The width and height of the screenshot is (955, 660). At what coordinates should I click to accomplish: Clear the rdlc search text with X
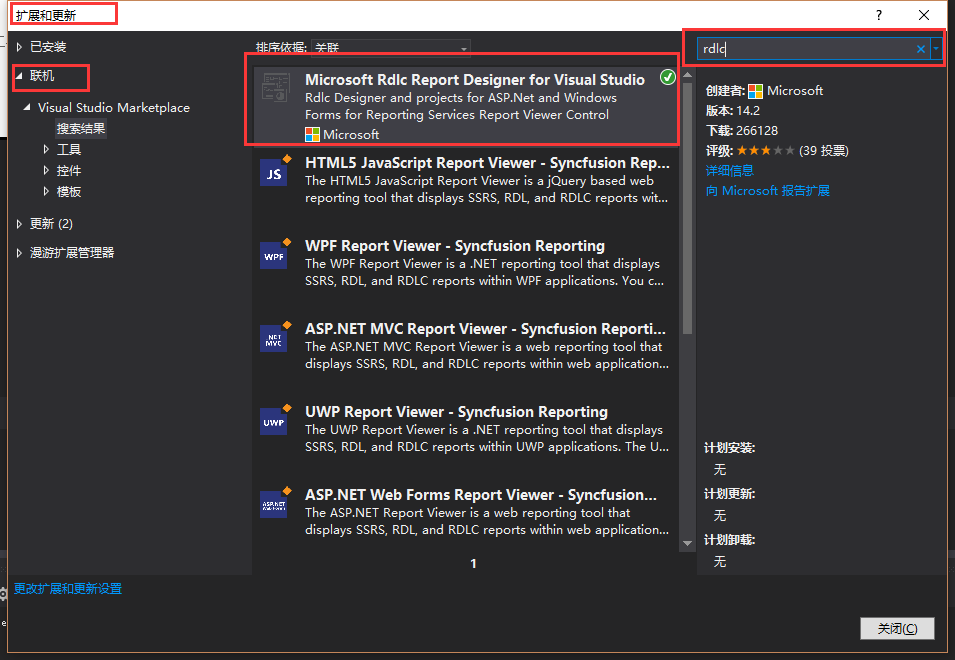click(920, 49)
